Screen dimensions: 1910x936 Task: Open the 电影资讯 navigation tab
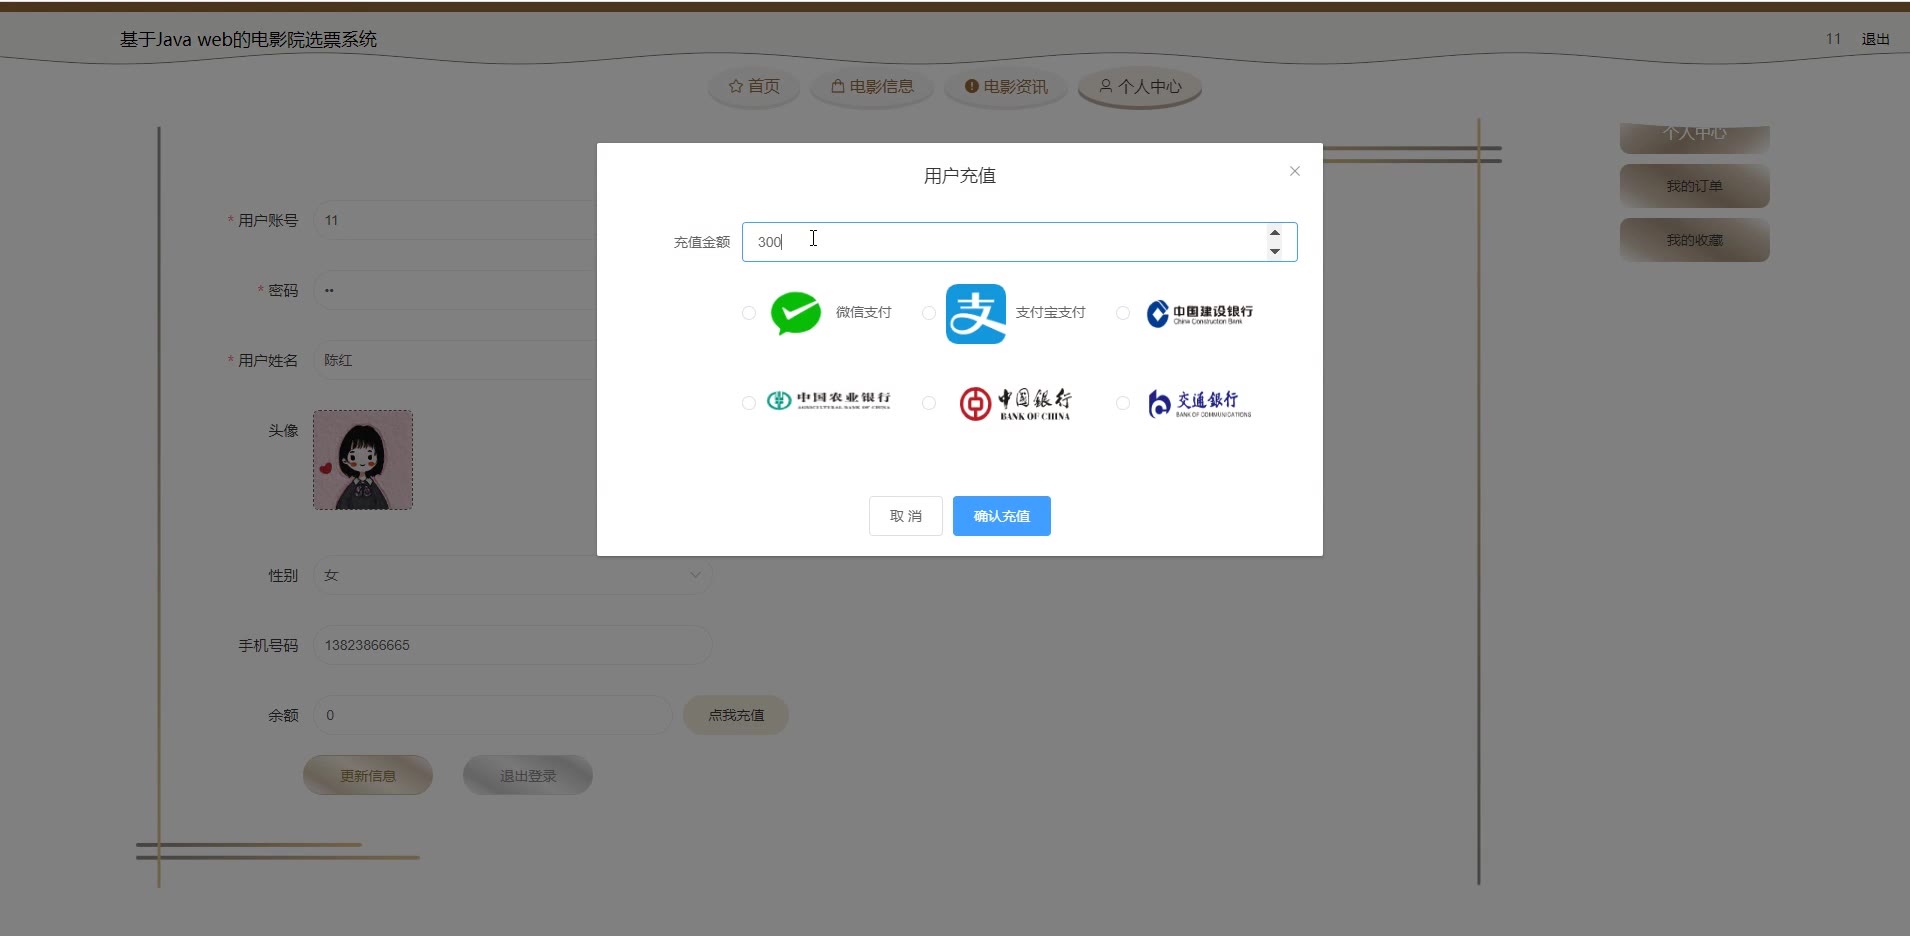1006,87
